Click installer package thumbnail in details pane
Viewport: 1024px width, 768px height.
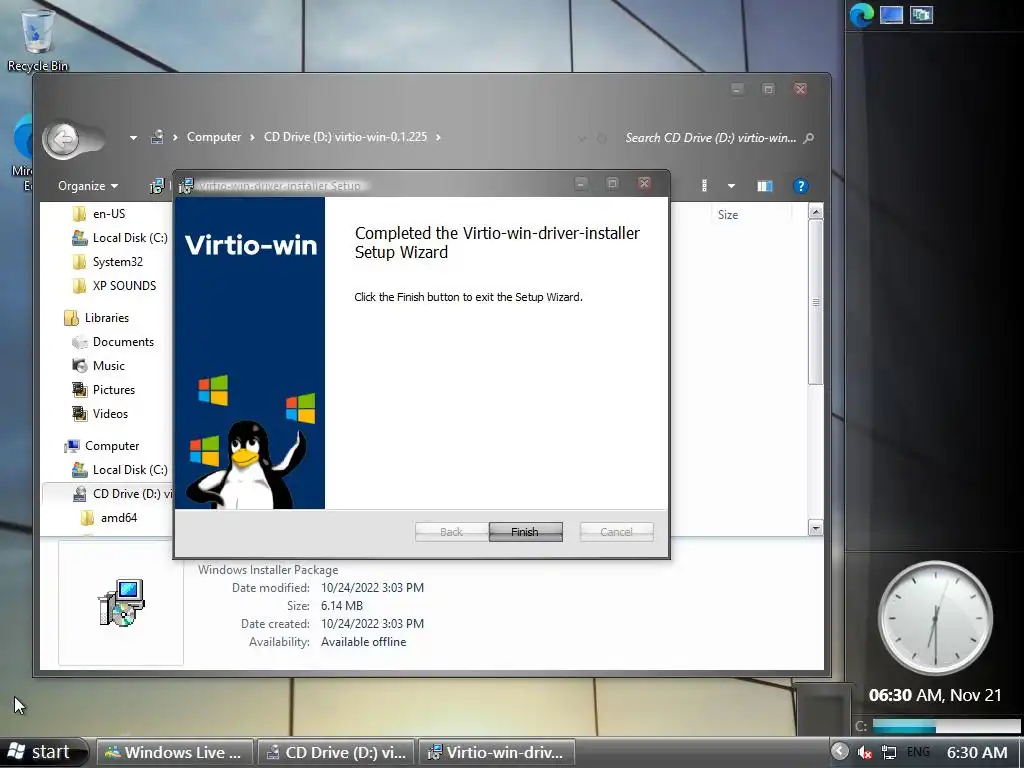(x=121, y=602)
